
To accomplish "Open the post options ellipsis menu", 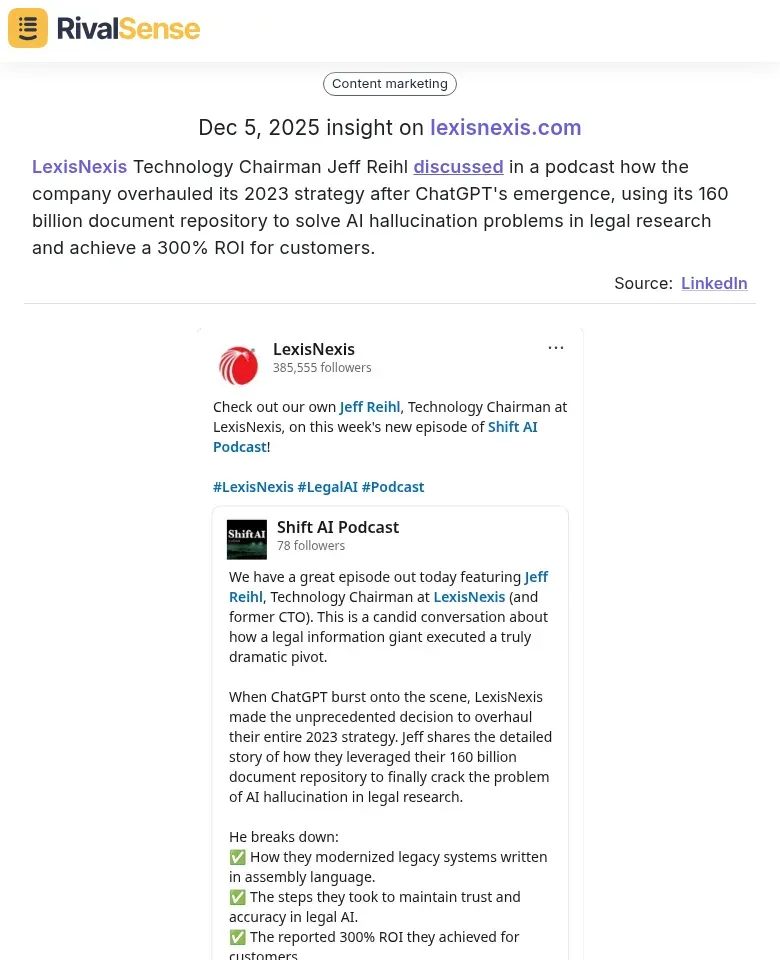I will coord(556,347).
